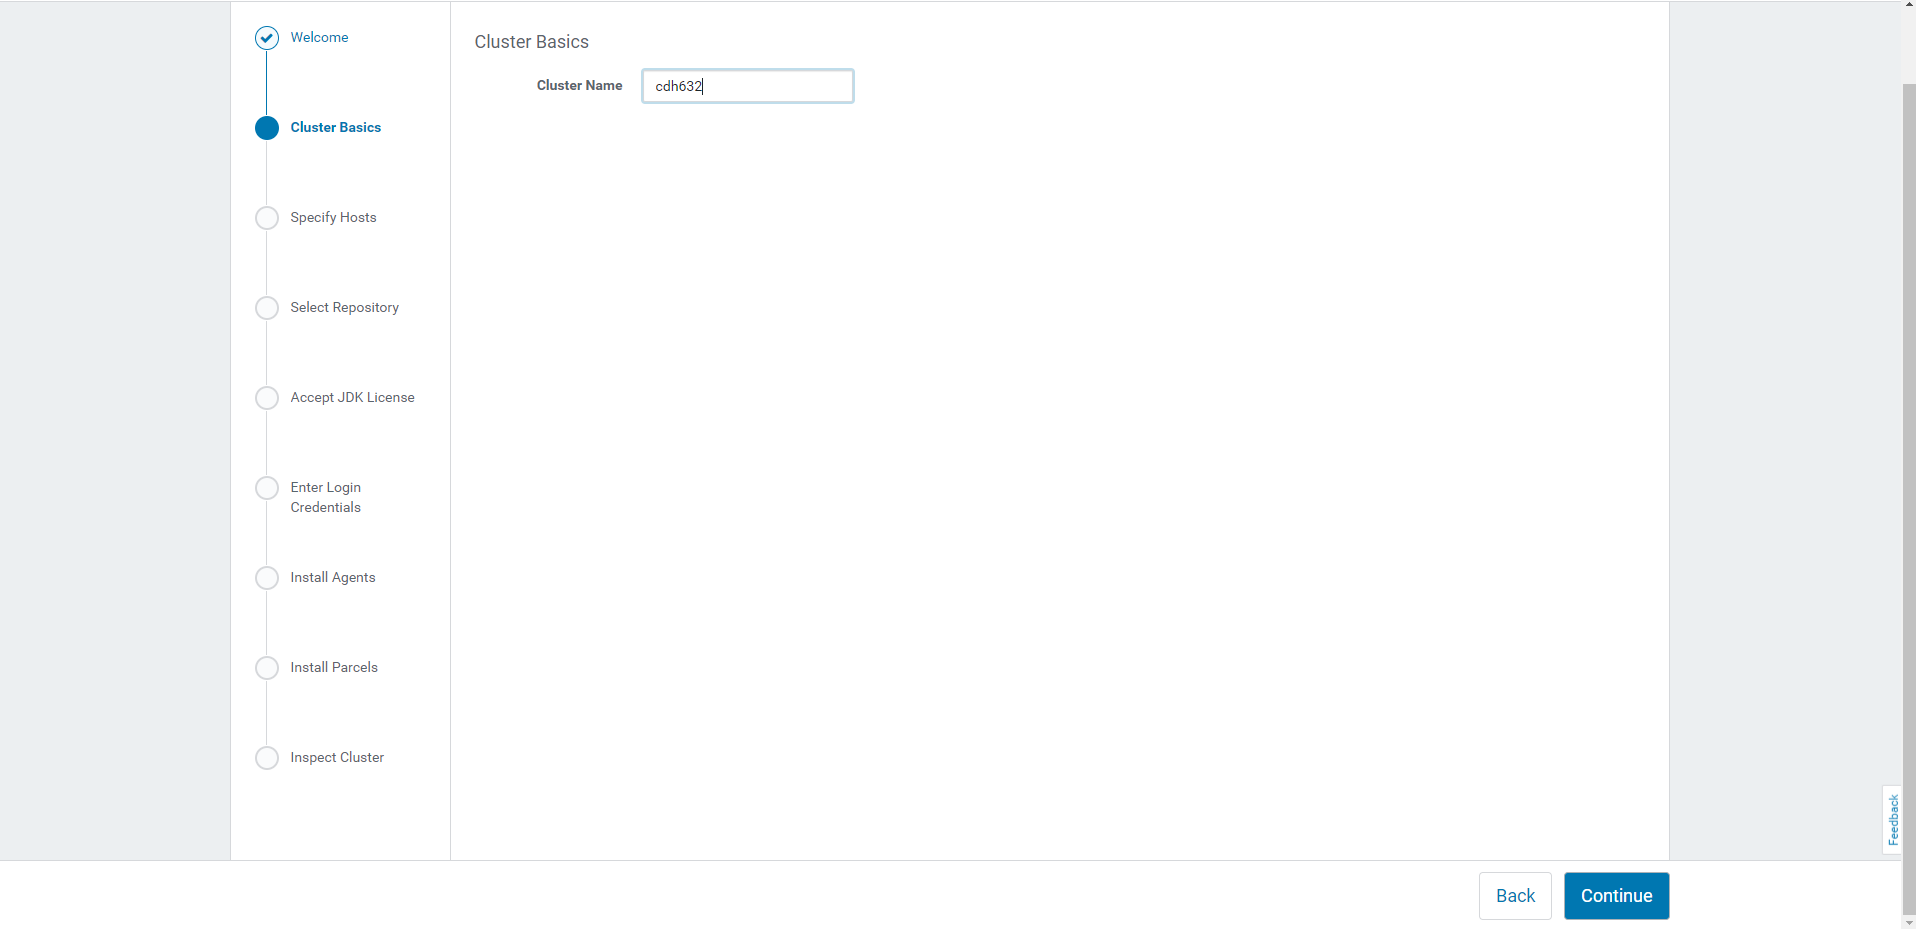This screenshot has height=929, width=1916.
Task: Click the Install Parcels step label
Action: 334,667
